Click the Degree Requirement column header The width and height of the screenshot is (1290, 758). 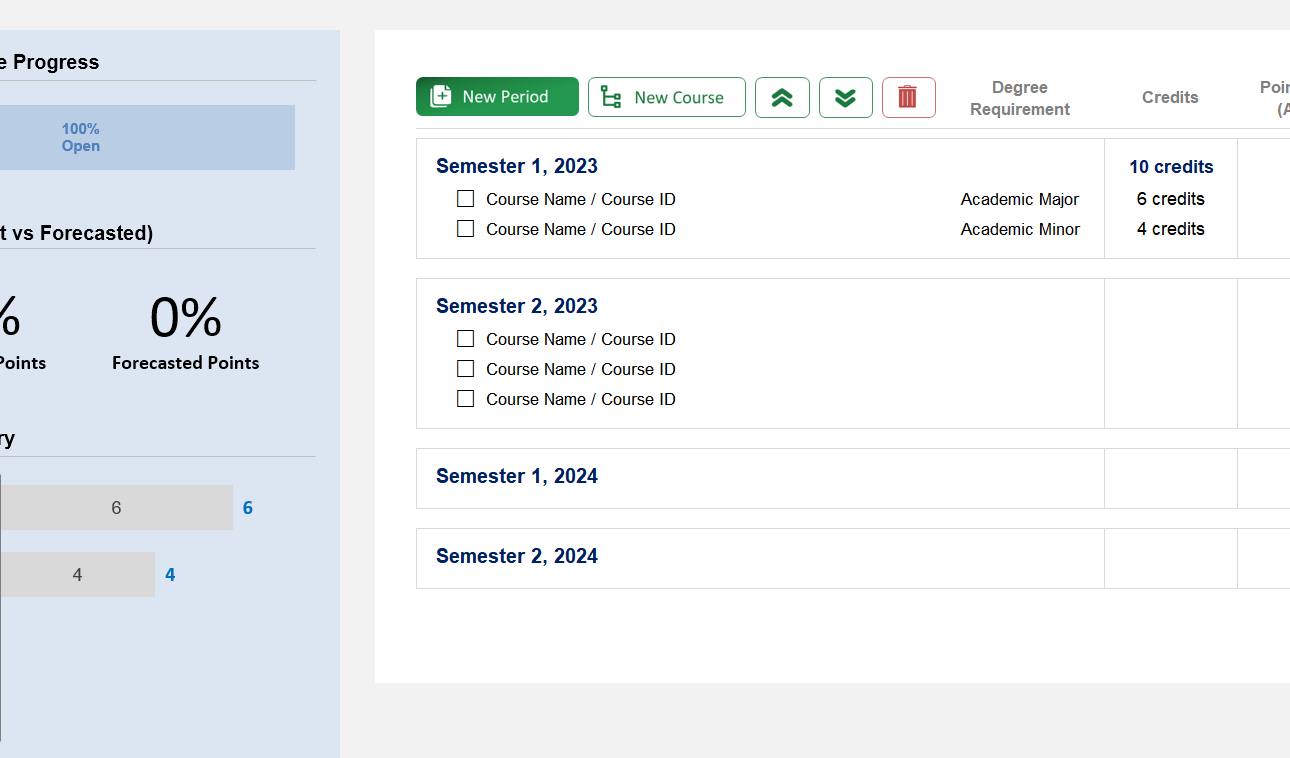pyautogui.click(x=1019, y=97)
